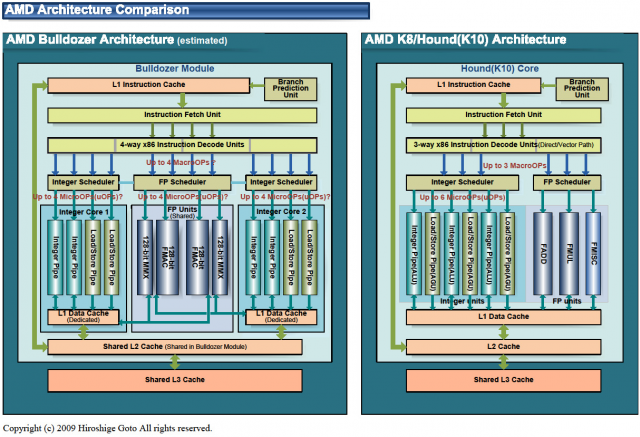Screen dimensions: 640x437
Task: Click the "Integer Core 2" label
Action: (281, 212)
